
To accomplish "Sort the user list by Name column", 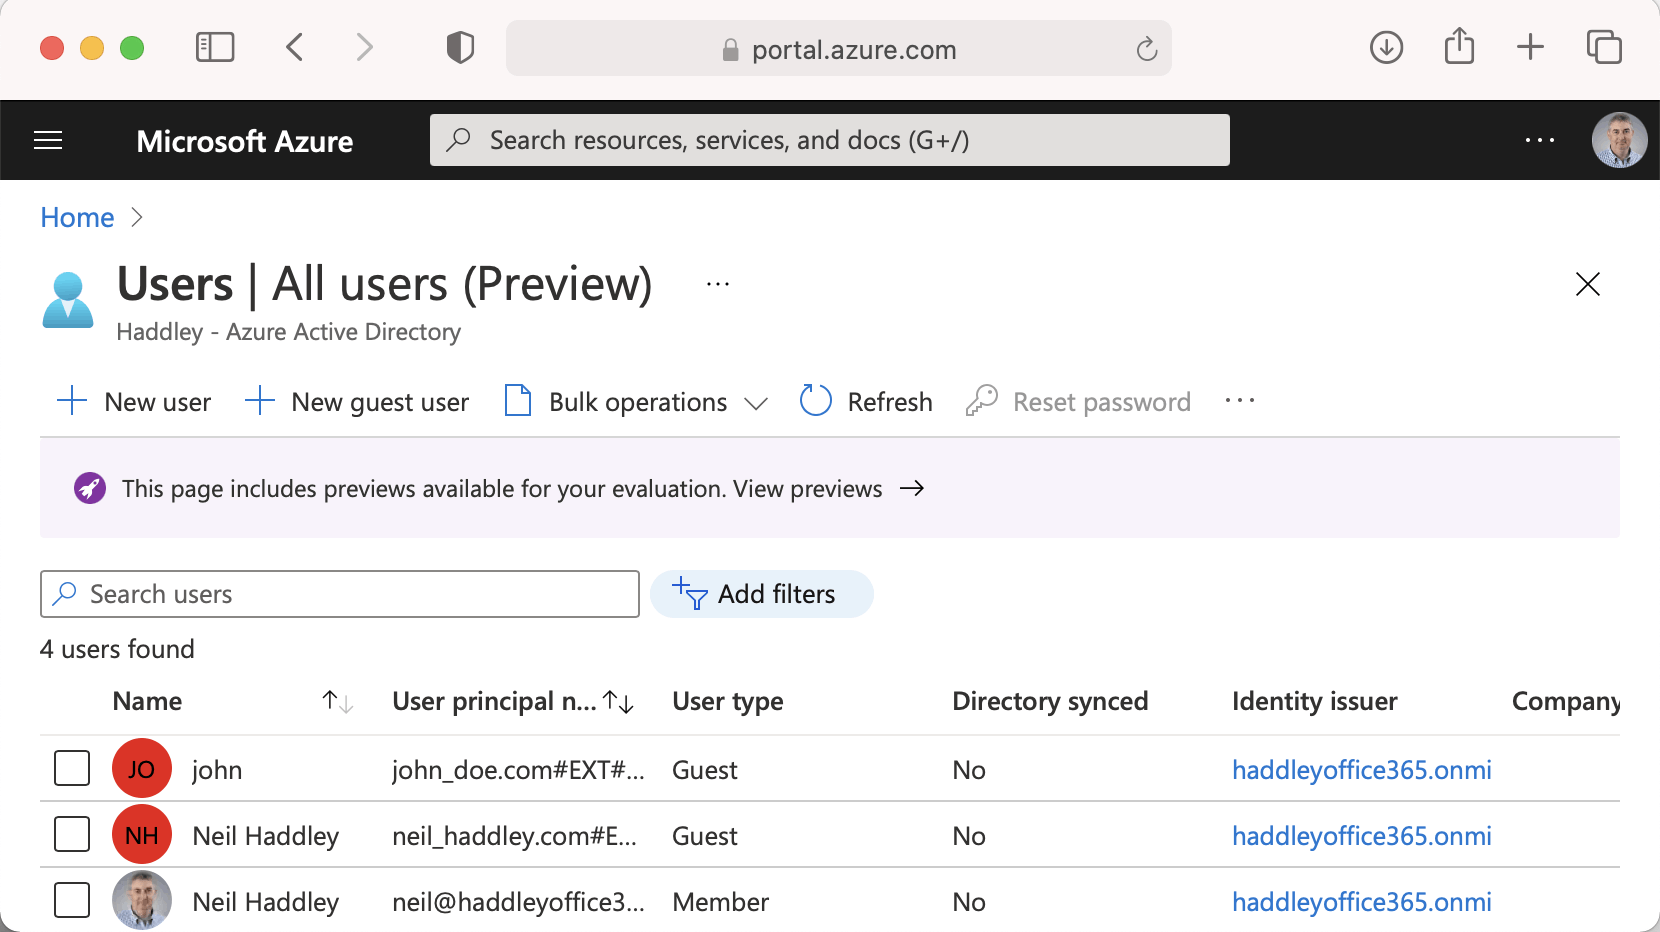I will tap(337, 702).
